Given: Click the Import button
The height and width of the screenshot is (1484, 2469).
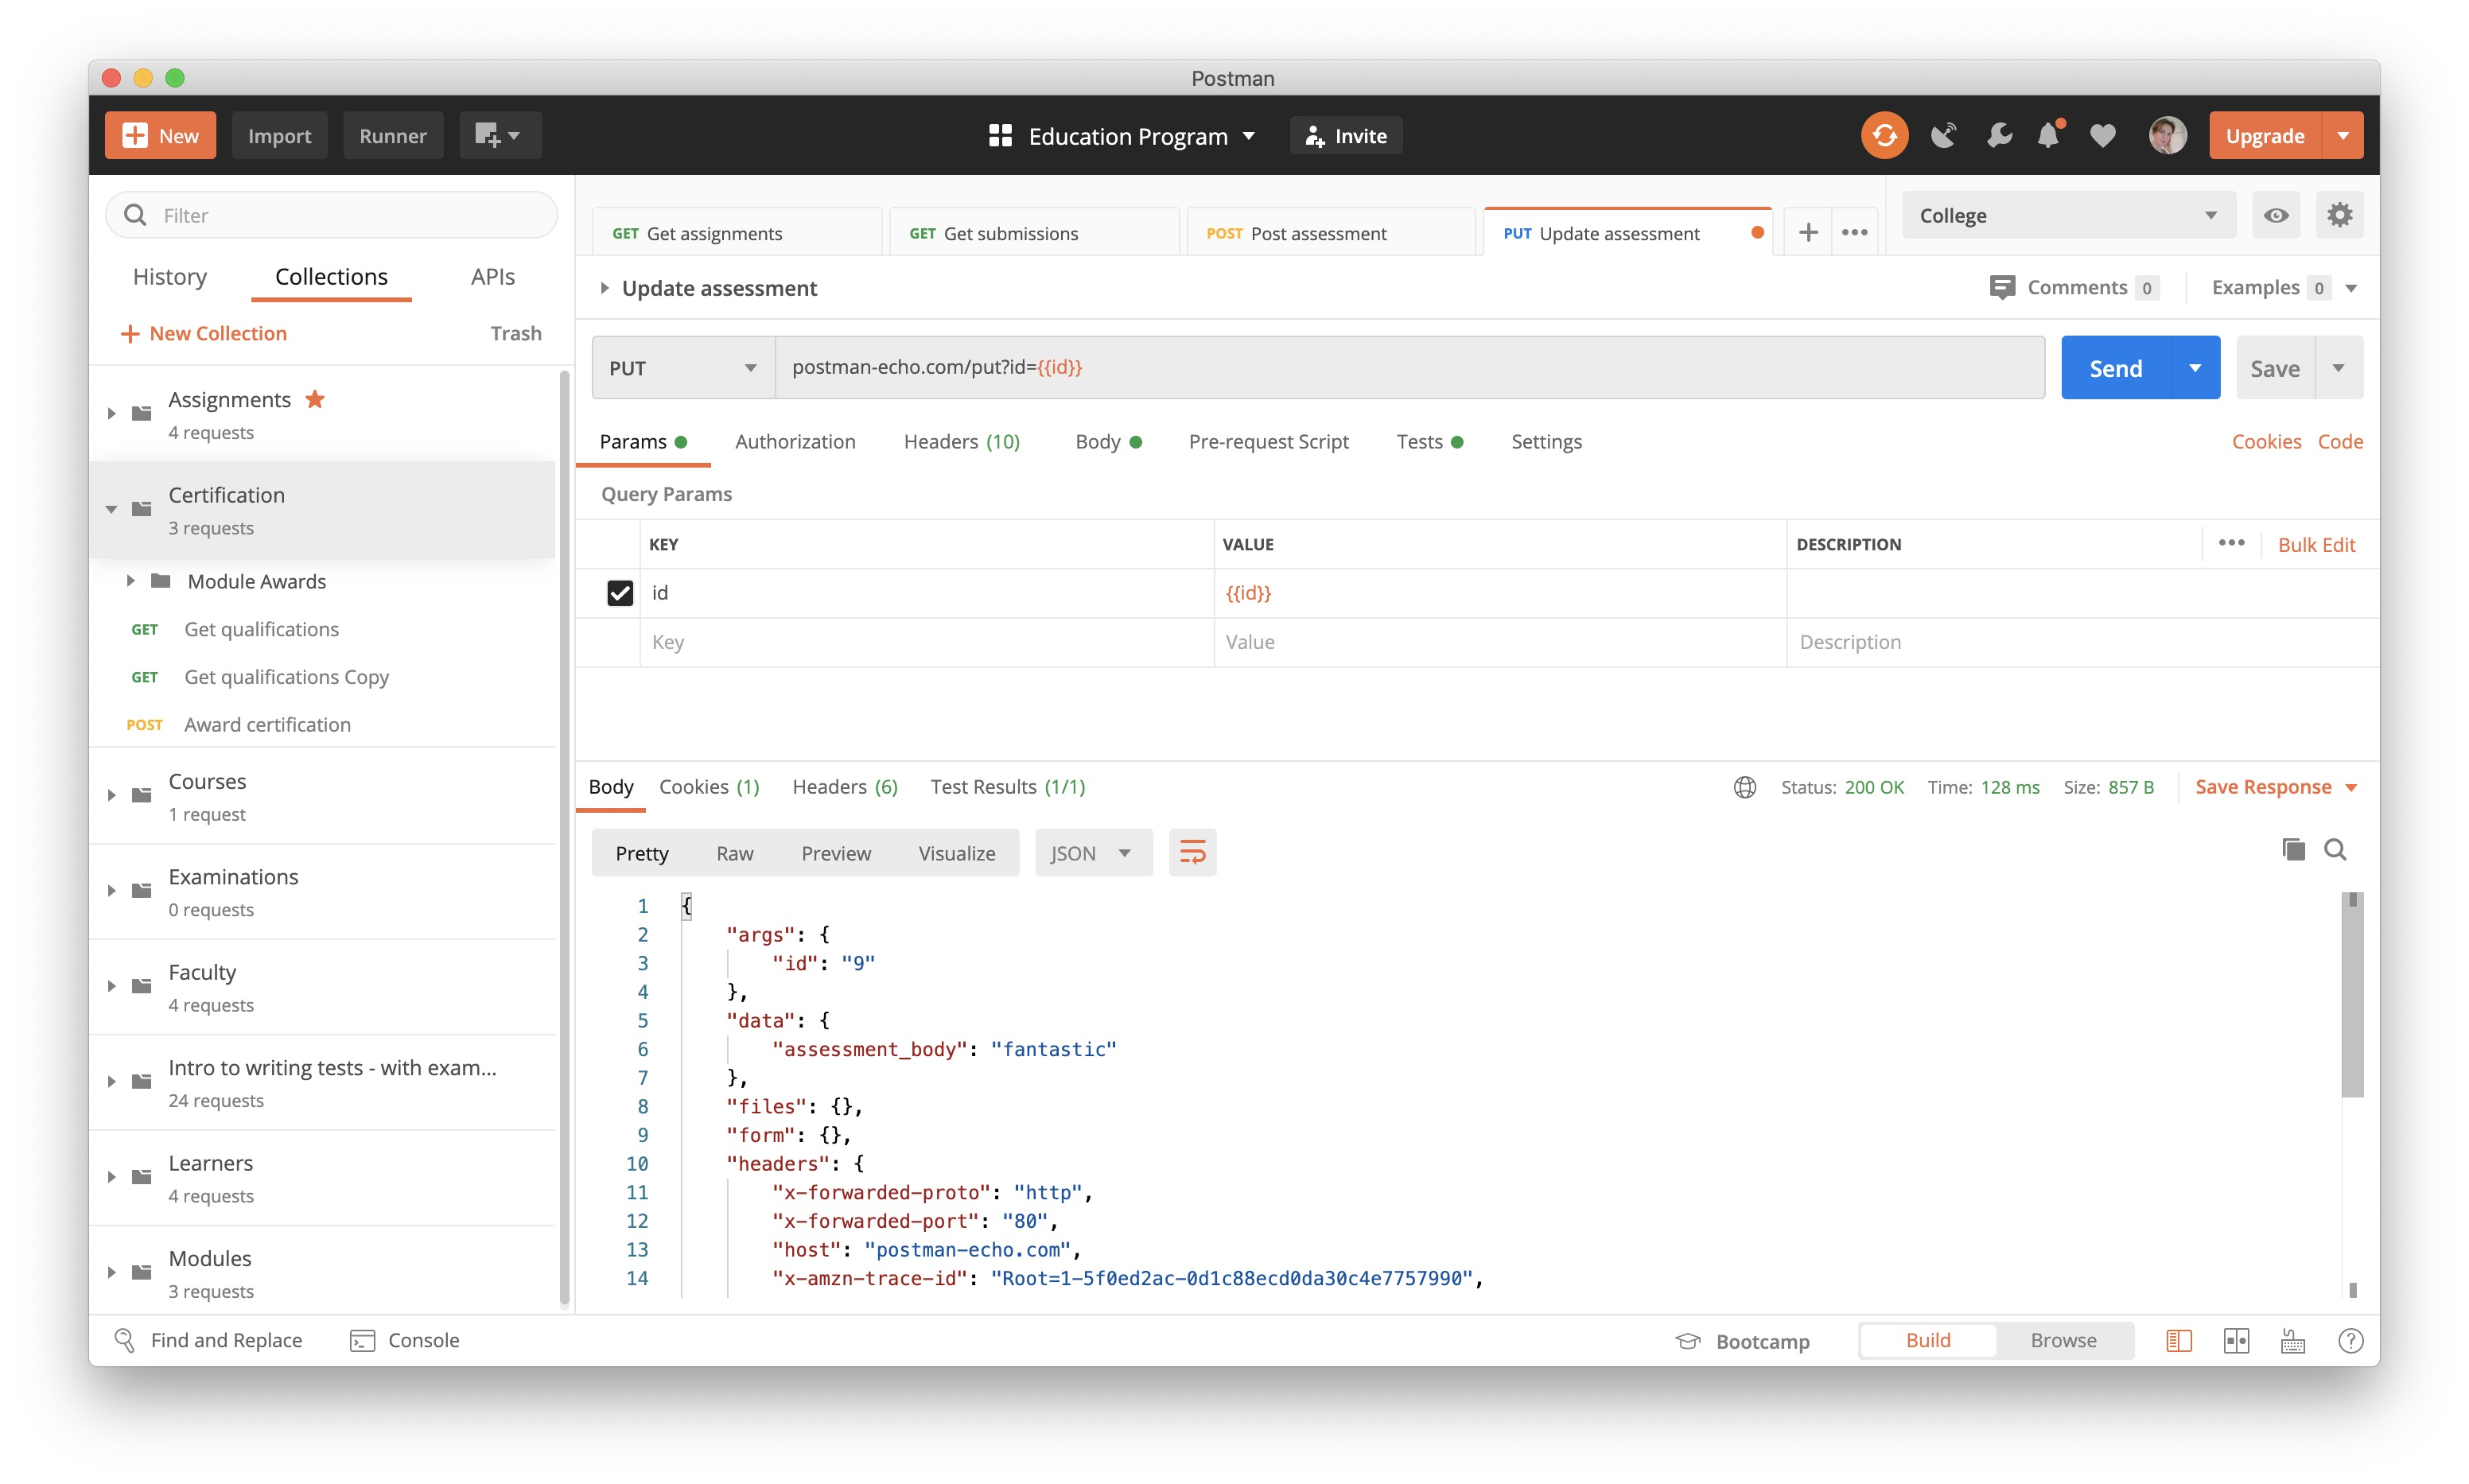Looking at the screenshot, I should click(279, 135).
